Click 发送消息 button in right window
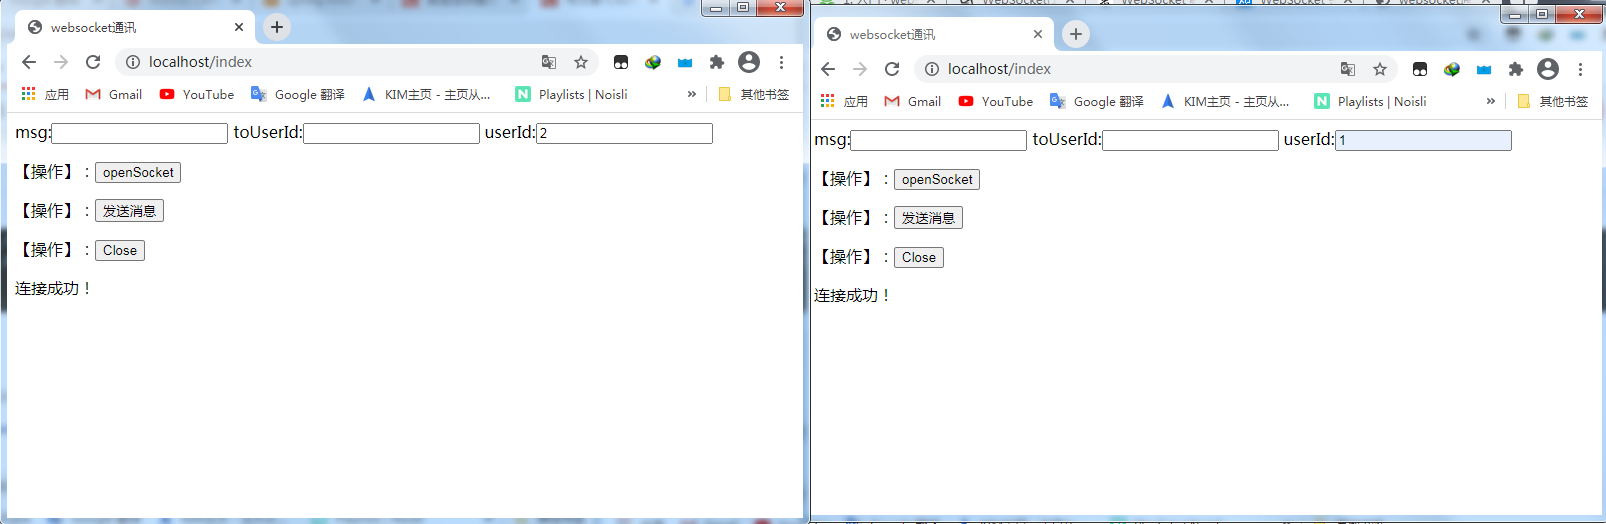Viewport: 1606px width, 524px height. [x=928, y=218]
